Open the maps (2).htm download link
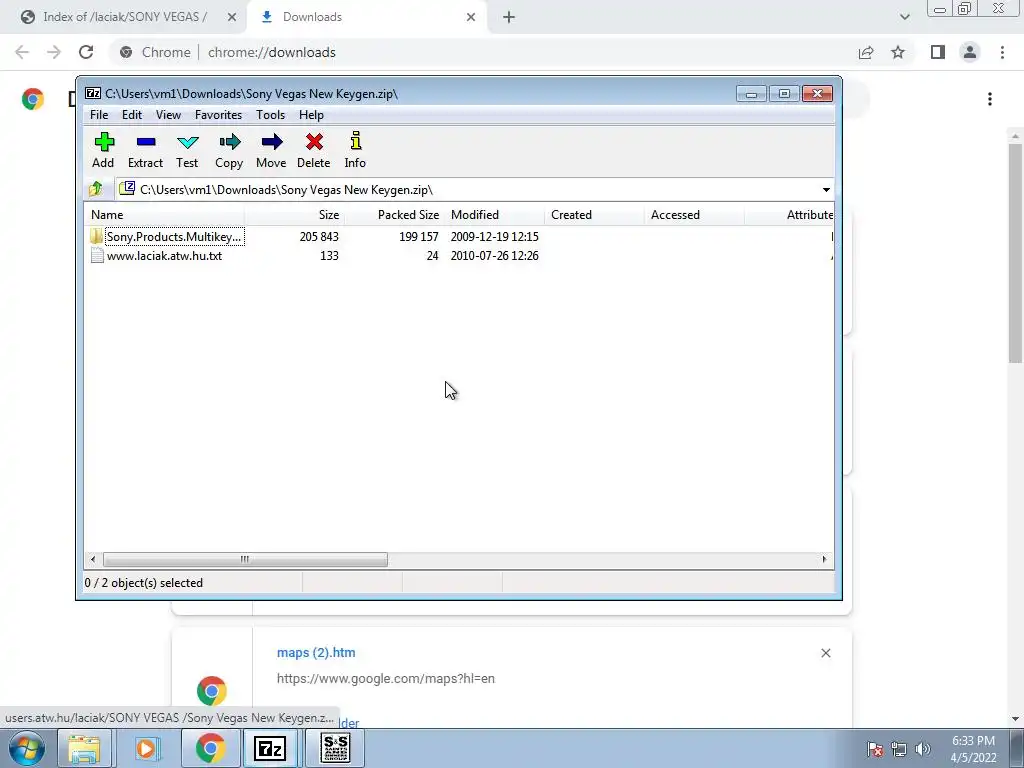The image size is (1024, 768). pos(316,652)
